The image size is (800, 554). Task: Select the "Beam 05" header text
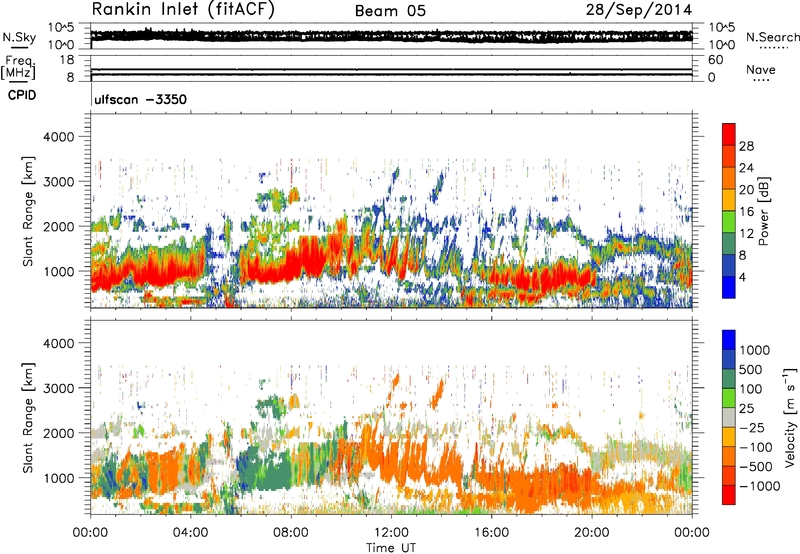[390, 11]
